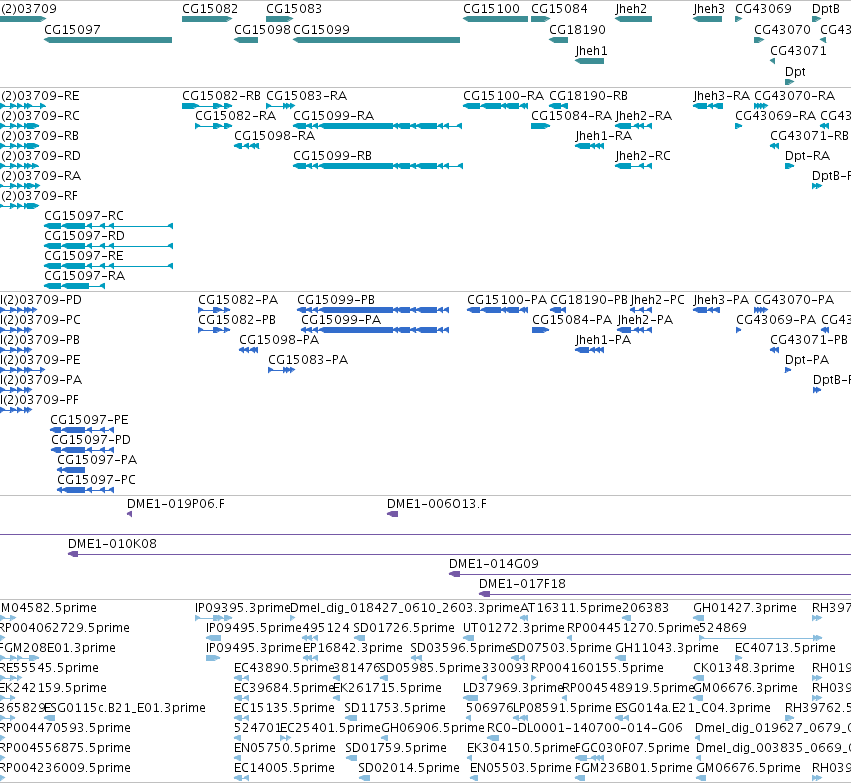This screenshot has height=783, width=851.
Task: Open protein Jheh1-PA label
Action: pyautogui.click(x=603, y=340)
